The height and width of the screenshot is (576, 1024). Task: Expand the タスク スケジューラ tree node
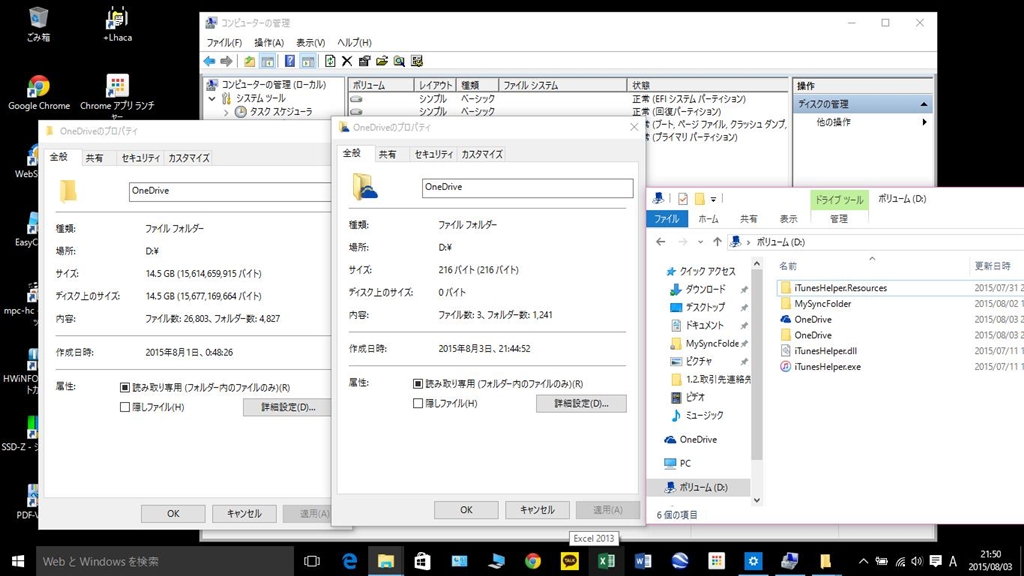pos(226,113)
